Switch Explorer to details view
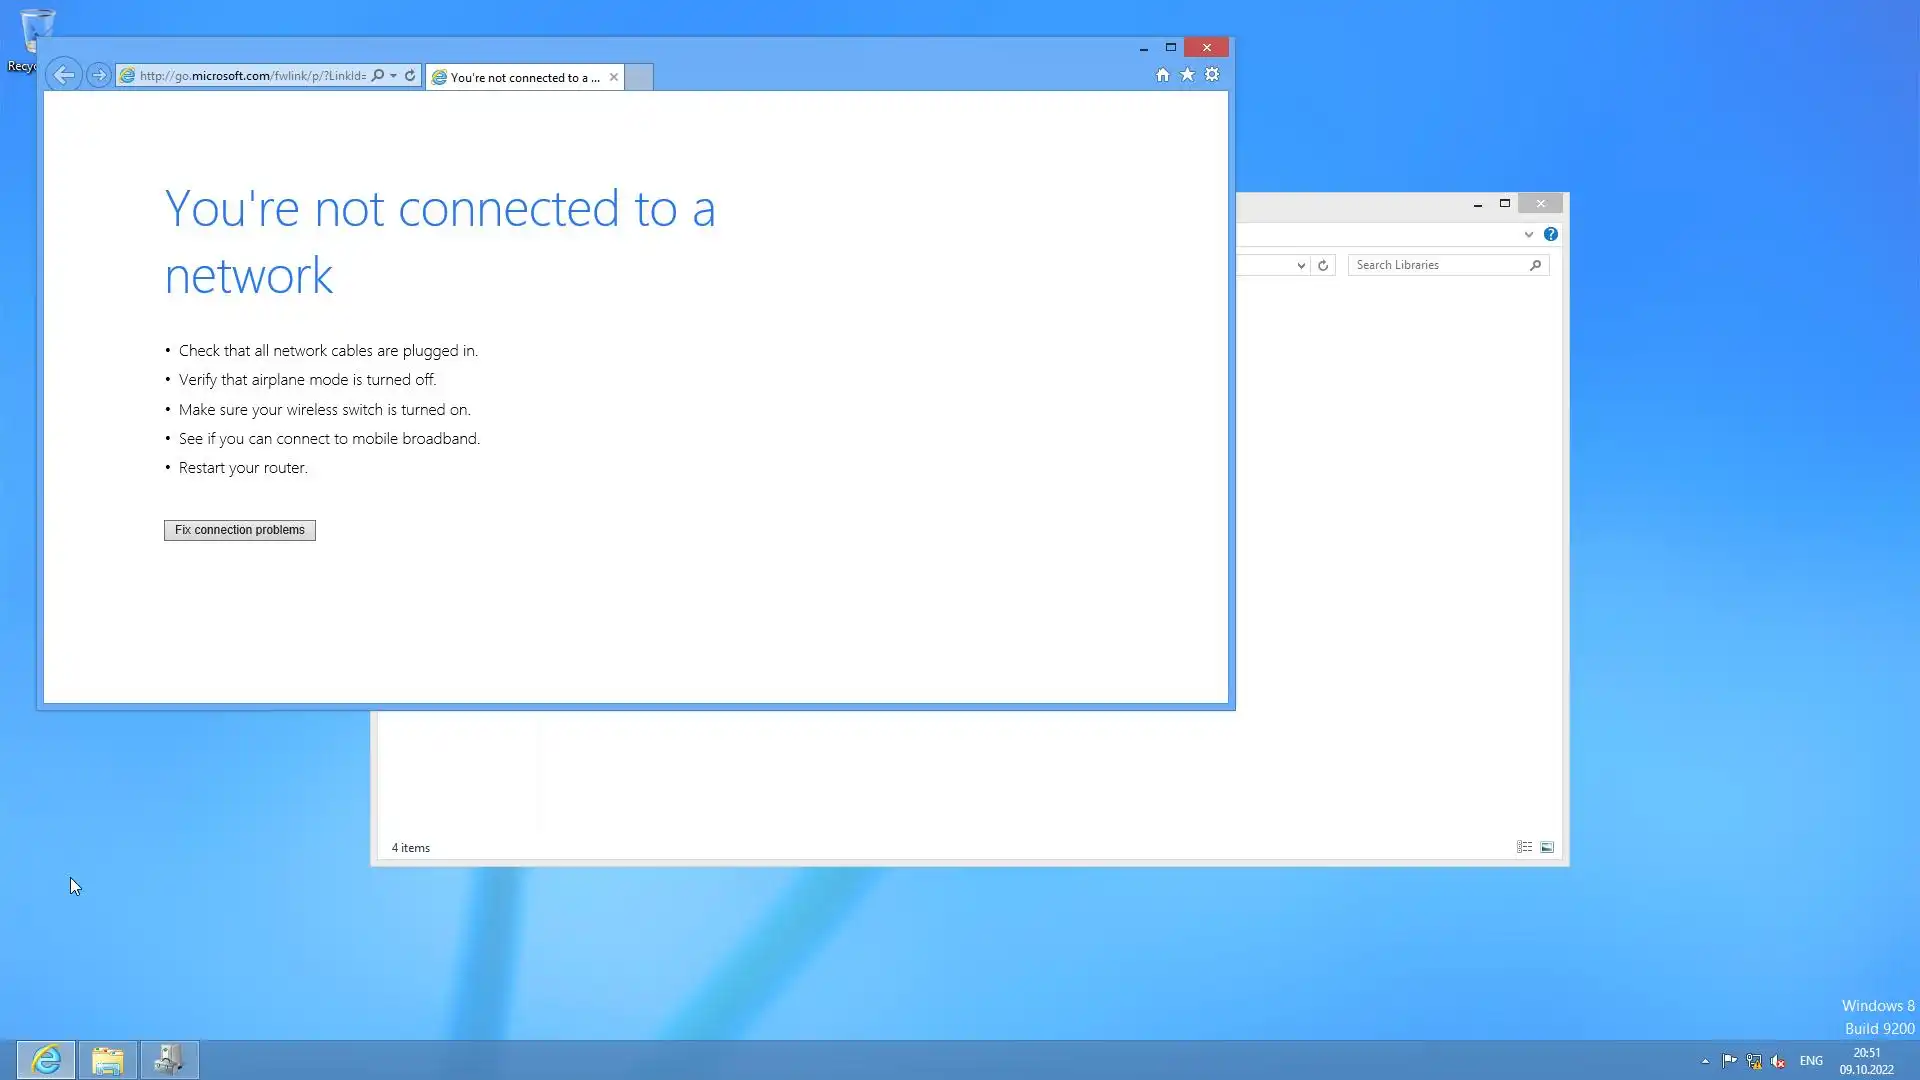The width and height of the screenshot is (1920, 1080). 1524,847
